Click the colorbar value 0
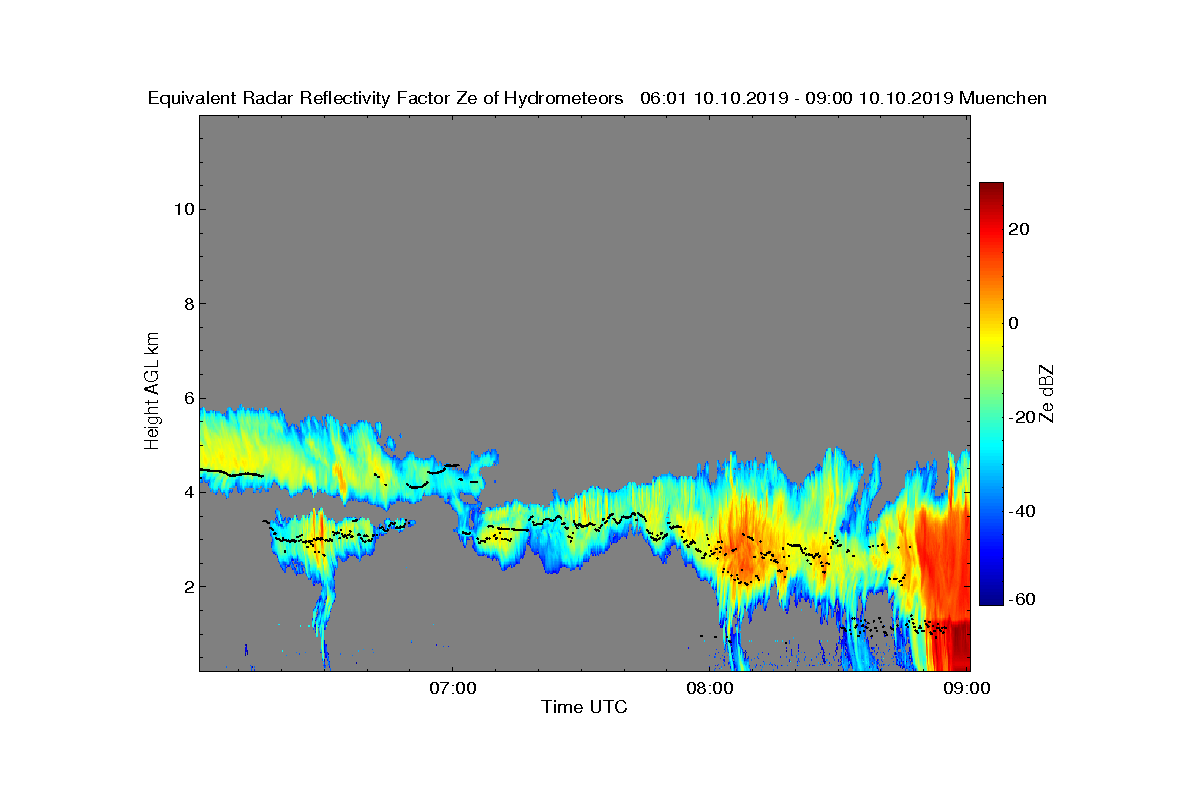Viewport: 1200px width, 800px height. (1014, 323)
